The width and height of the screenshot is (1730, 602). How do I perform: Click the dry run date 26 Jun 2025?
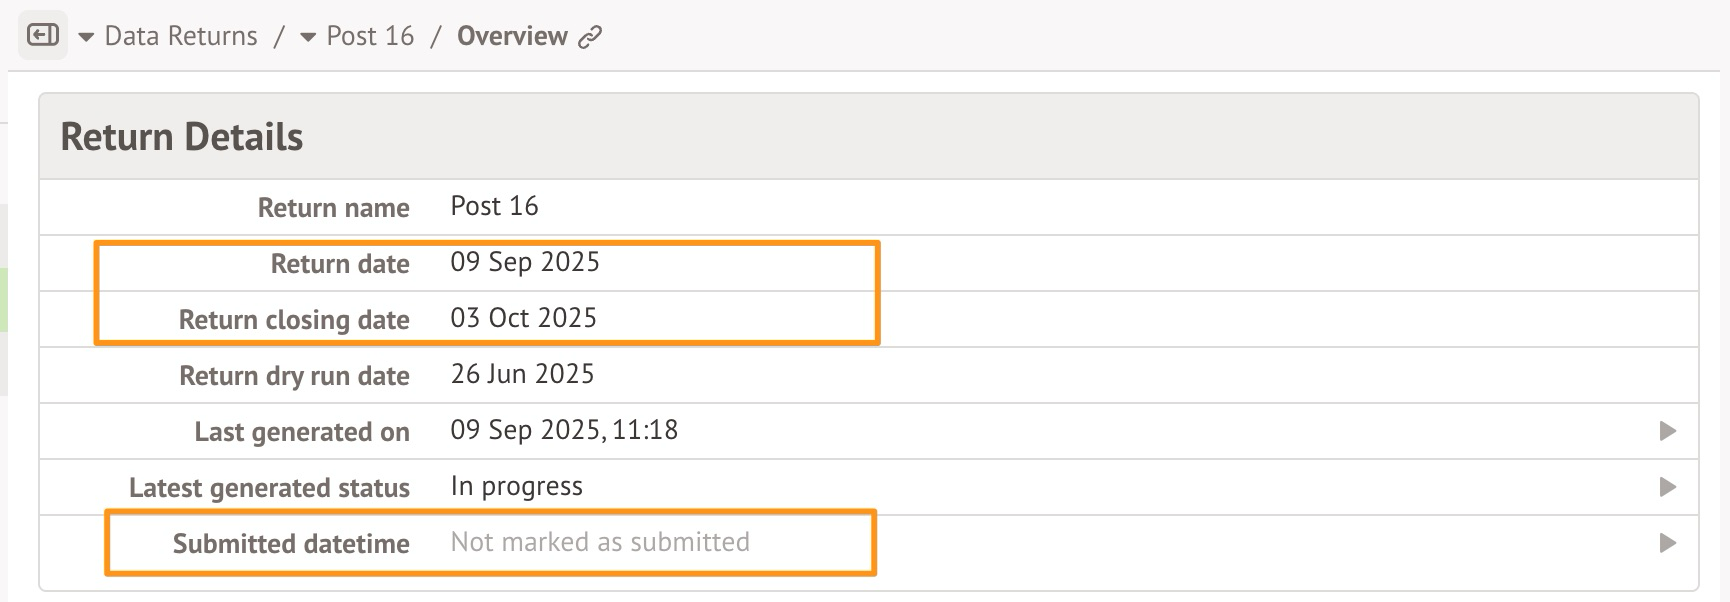522,374
